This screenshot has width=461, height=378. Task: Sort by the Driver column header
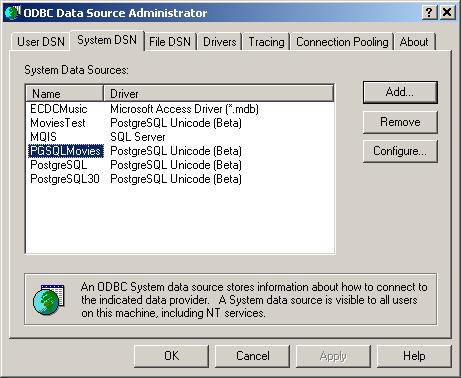(219, 94)
